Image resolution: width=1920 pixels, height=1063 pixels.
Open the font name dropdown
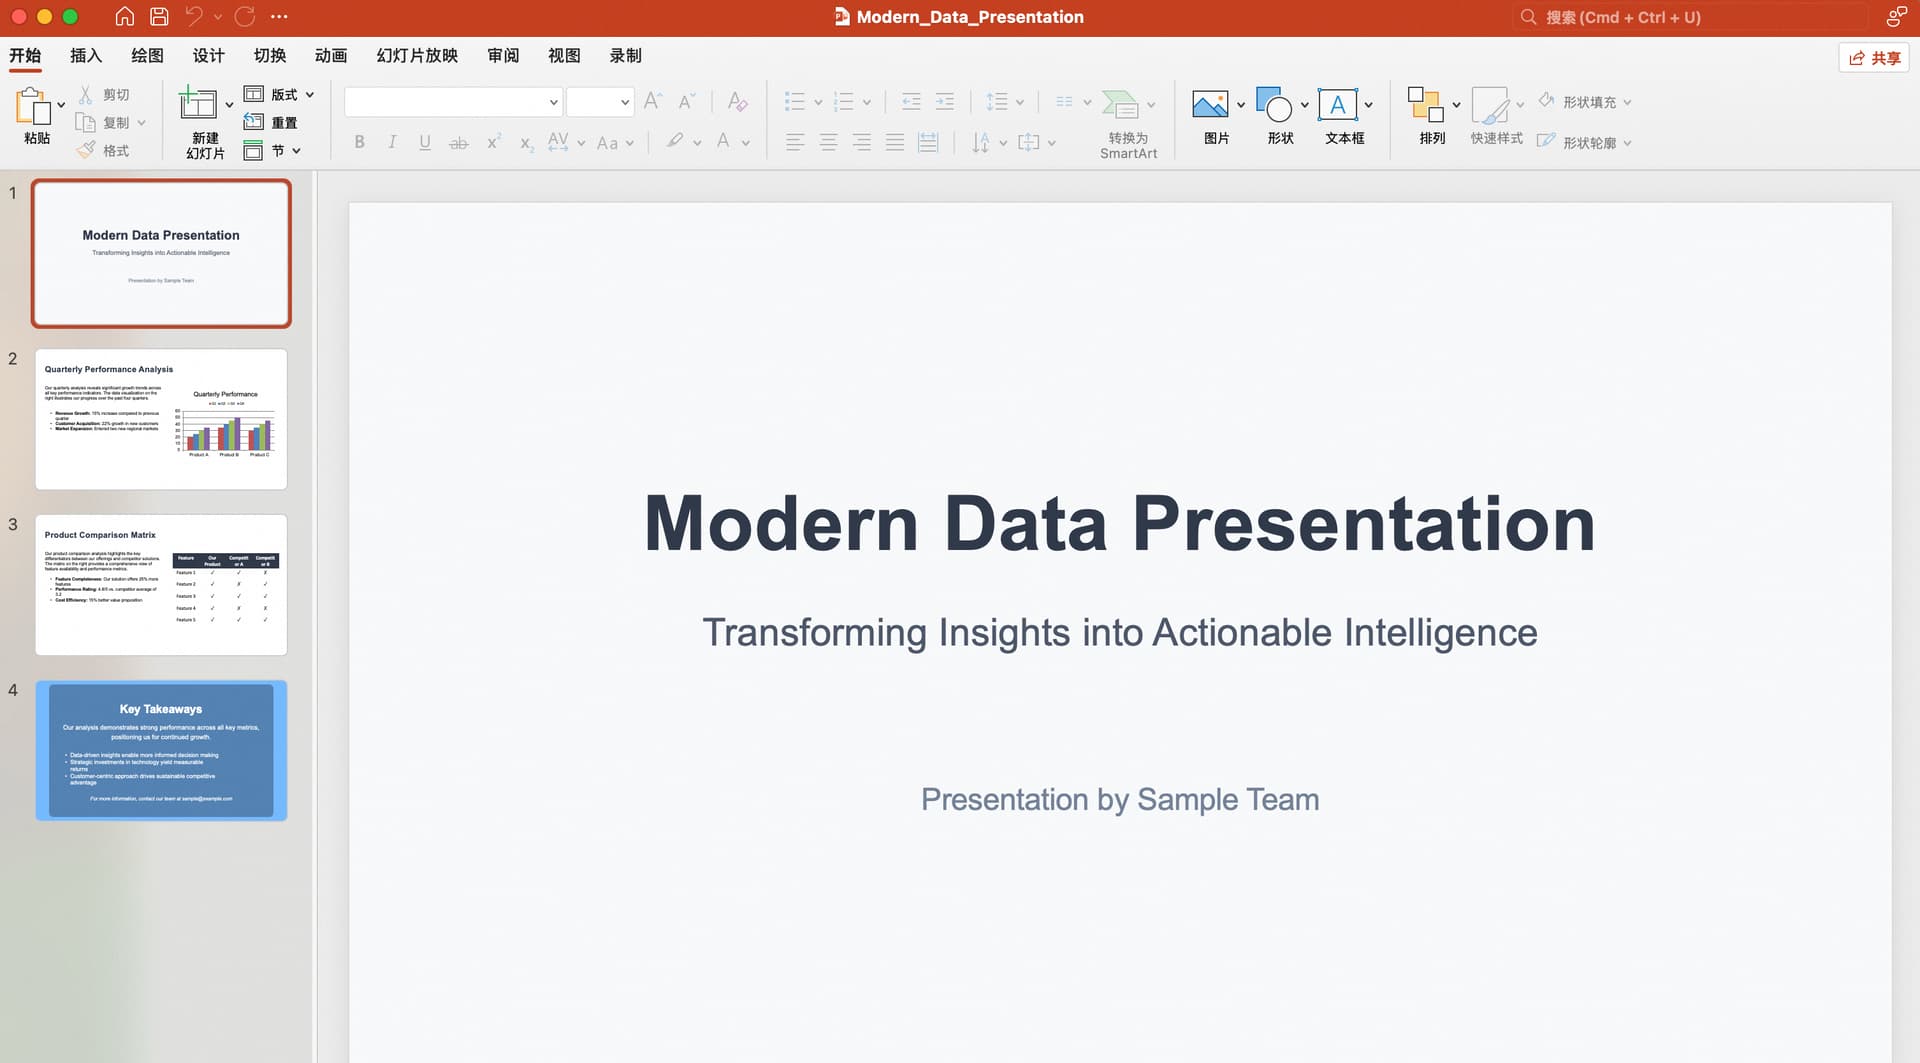(x=553, y=102)
